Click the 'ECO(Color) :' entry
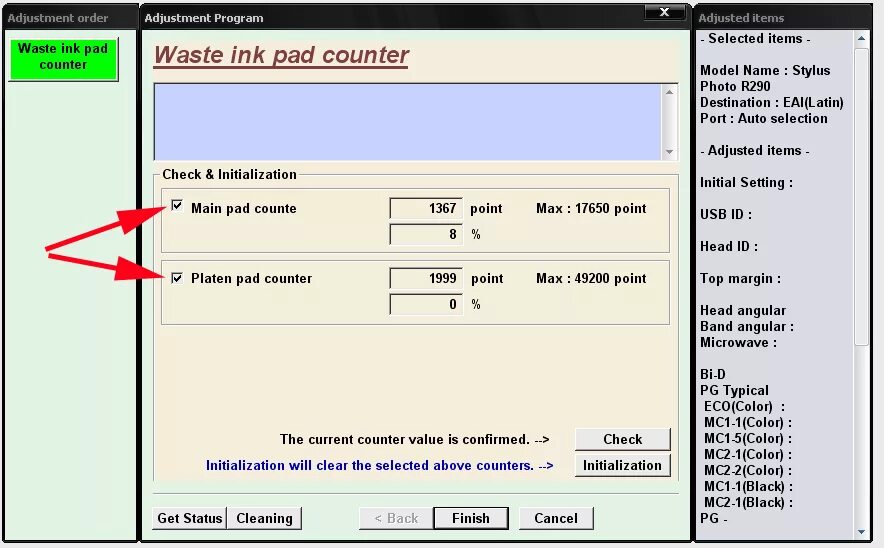The height and width of the screenshot is (548, 884). pyautogui.click(x=744, y=406)
